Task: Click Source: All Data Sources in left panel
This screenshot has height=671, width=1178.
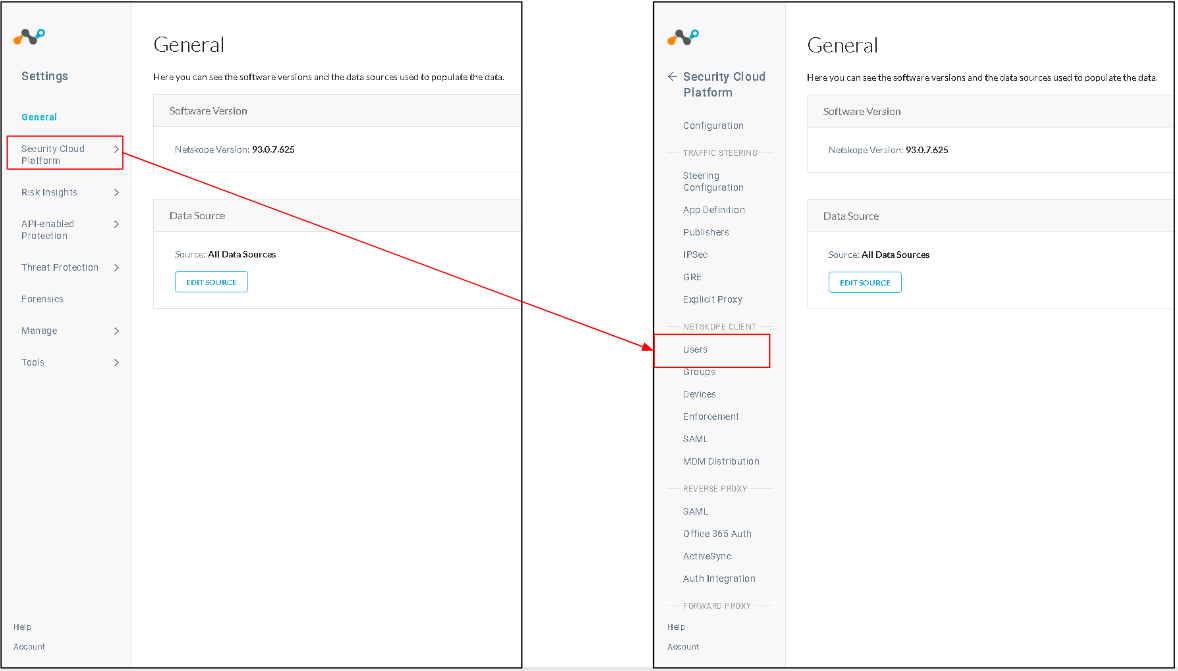Action: coord(225,254)
